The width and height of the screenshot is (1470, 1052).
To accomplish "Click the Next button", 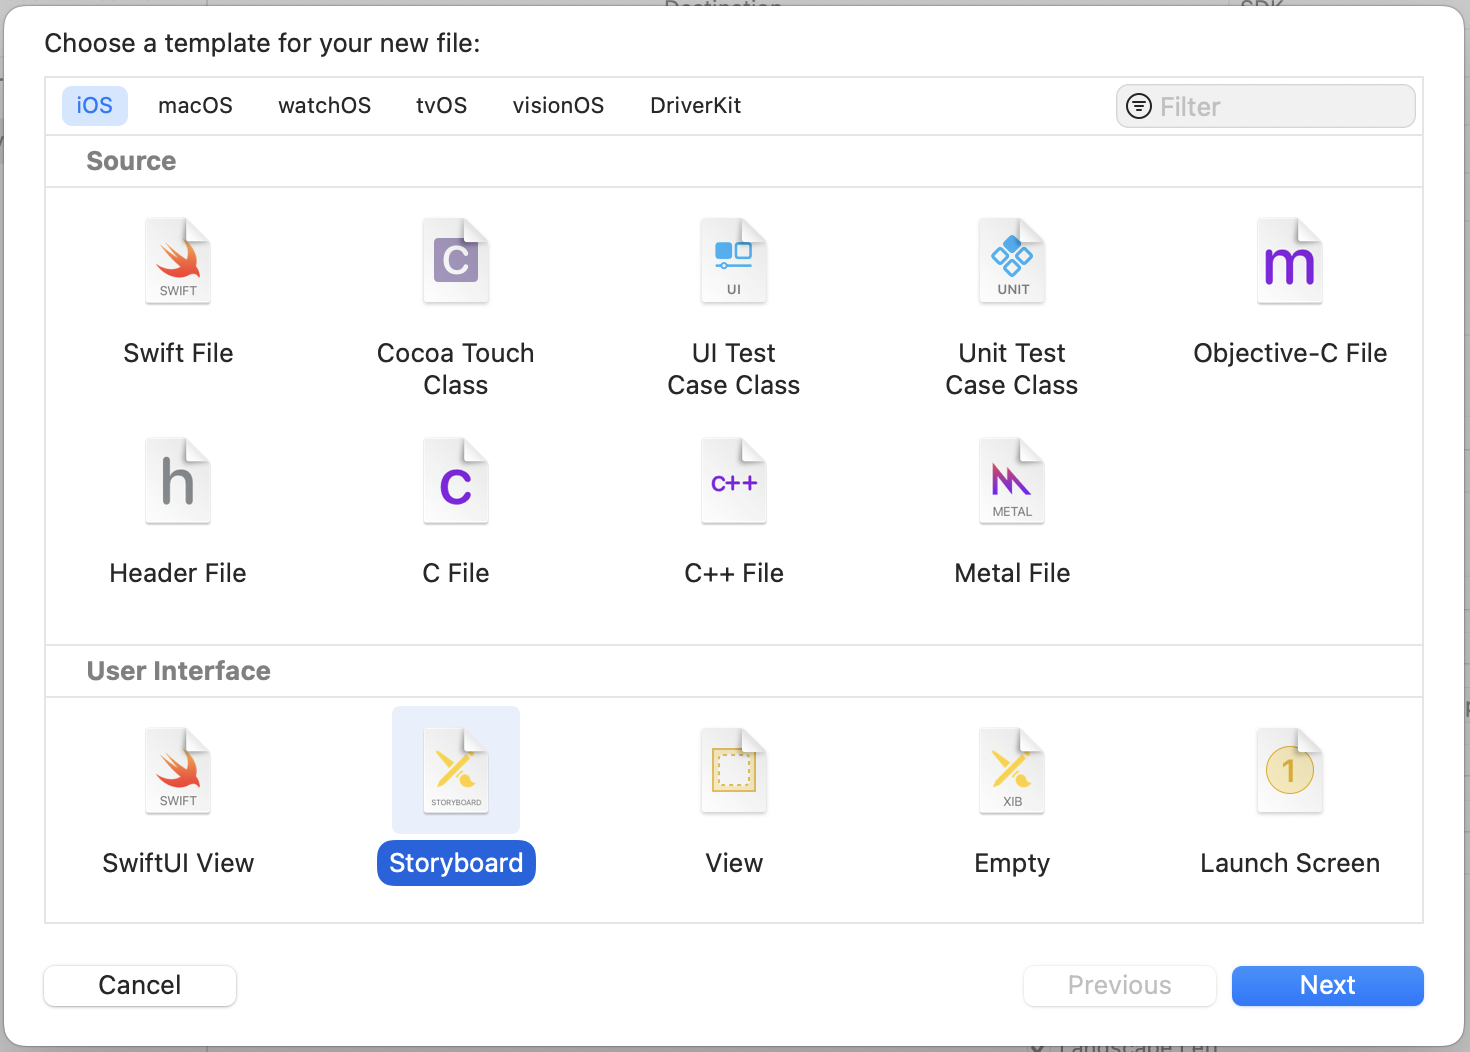I will (1327, 986).
